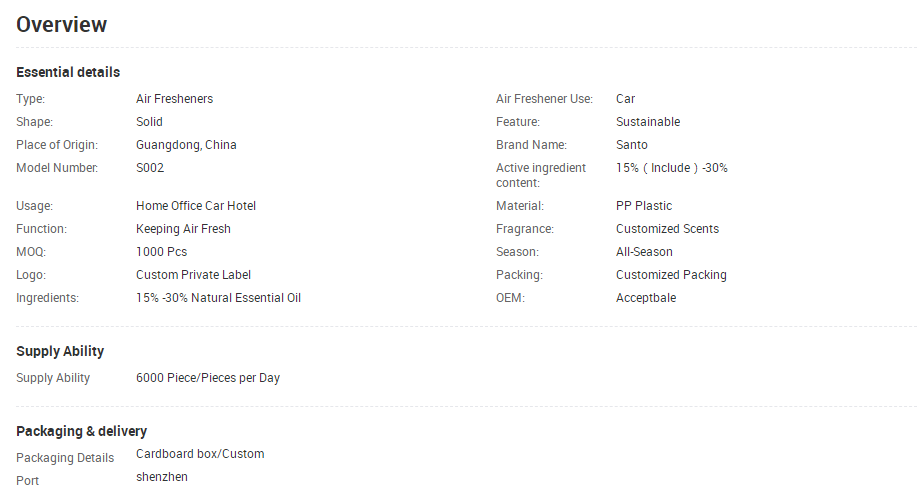Select the Custom Private Label logo value
The width and height of the screenshot is (917, 493).
pos(193,275)
